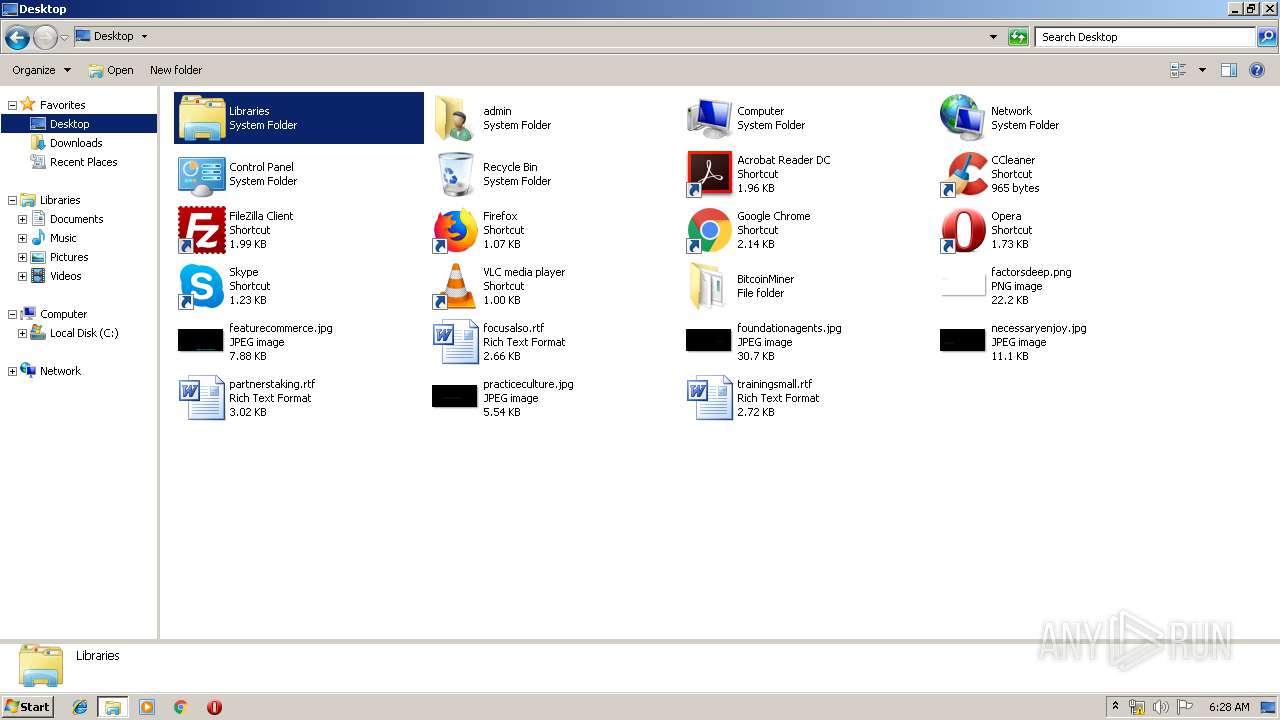Select the Skype shortcut icon
Viewport: 1280px width, 720px height.
click(201, 286)
